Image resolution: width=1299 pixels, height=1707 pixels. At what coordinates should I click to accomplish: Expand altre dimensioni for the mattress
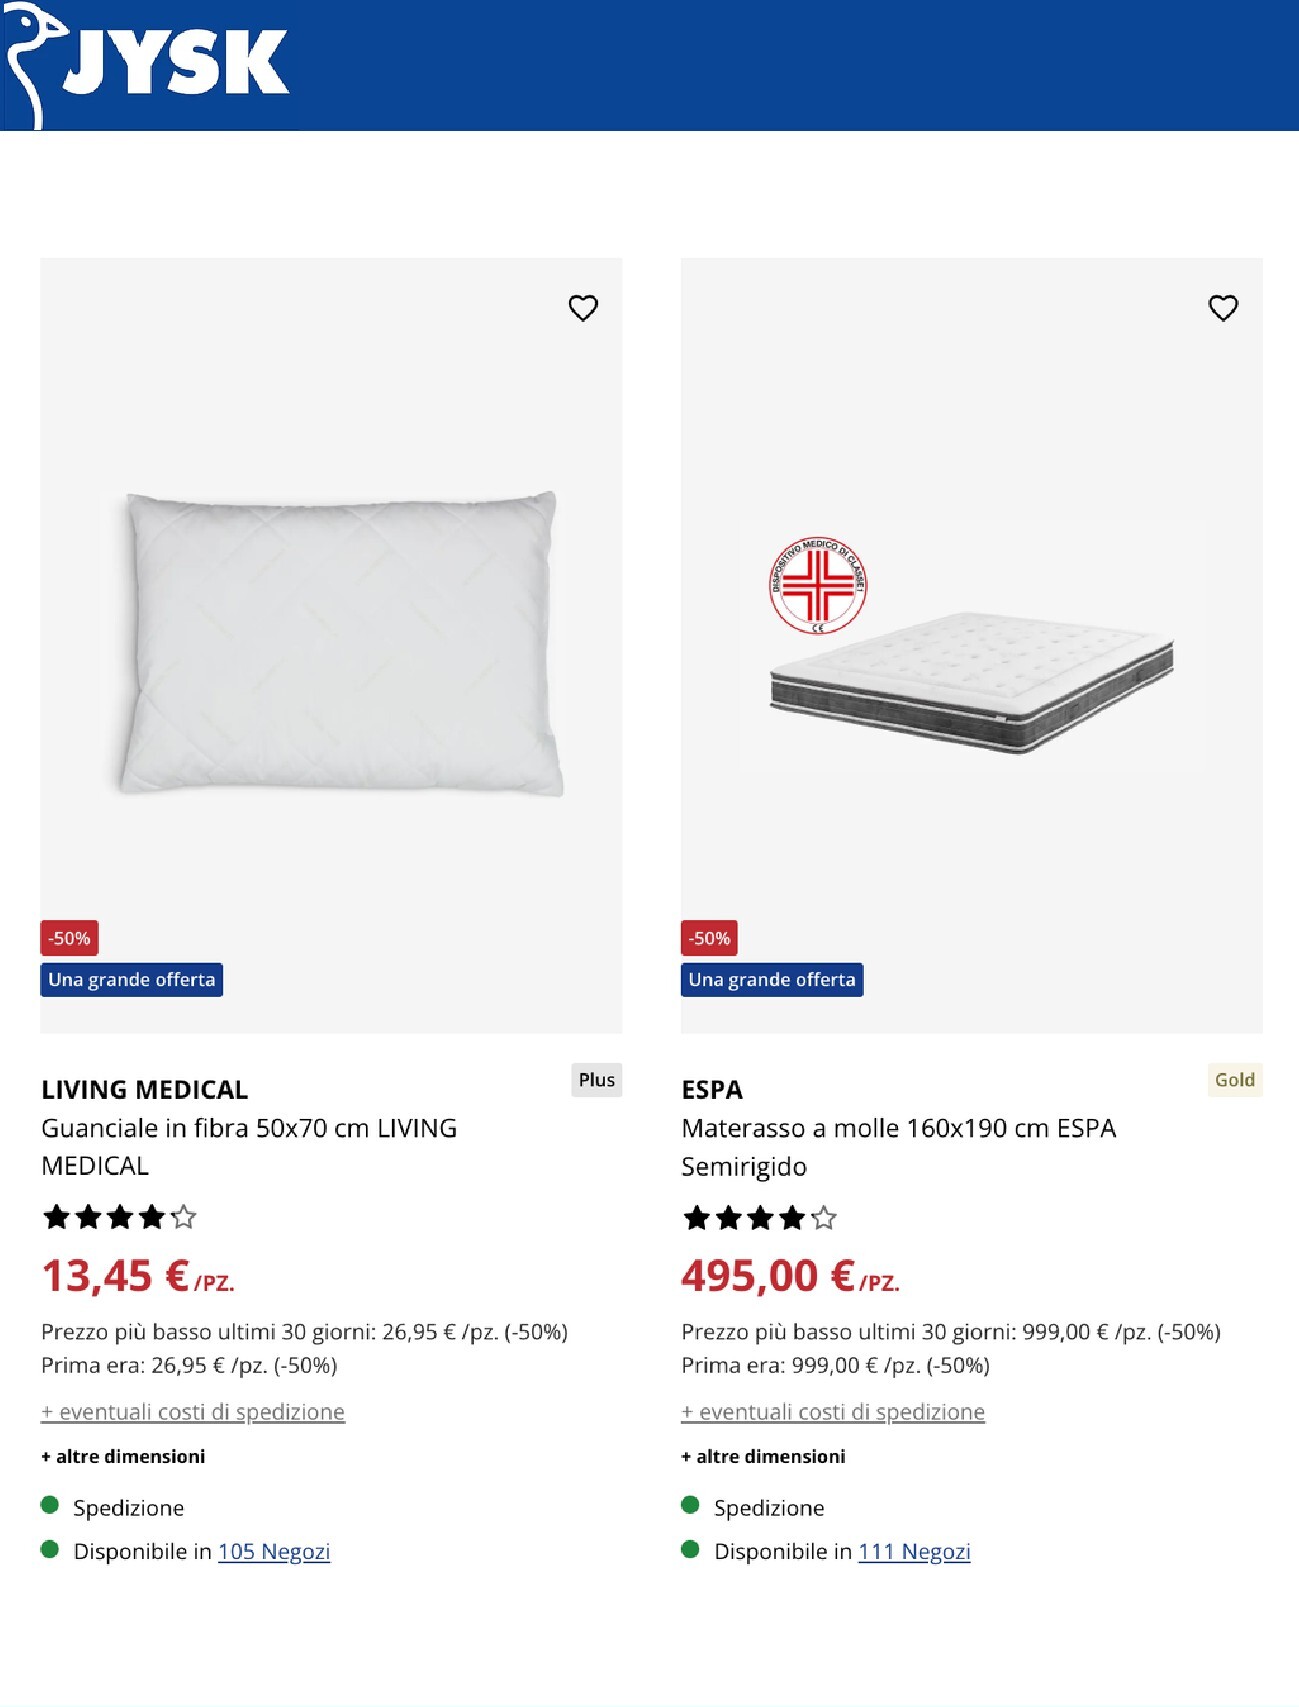(763, 1457)
